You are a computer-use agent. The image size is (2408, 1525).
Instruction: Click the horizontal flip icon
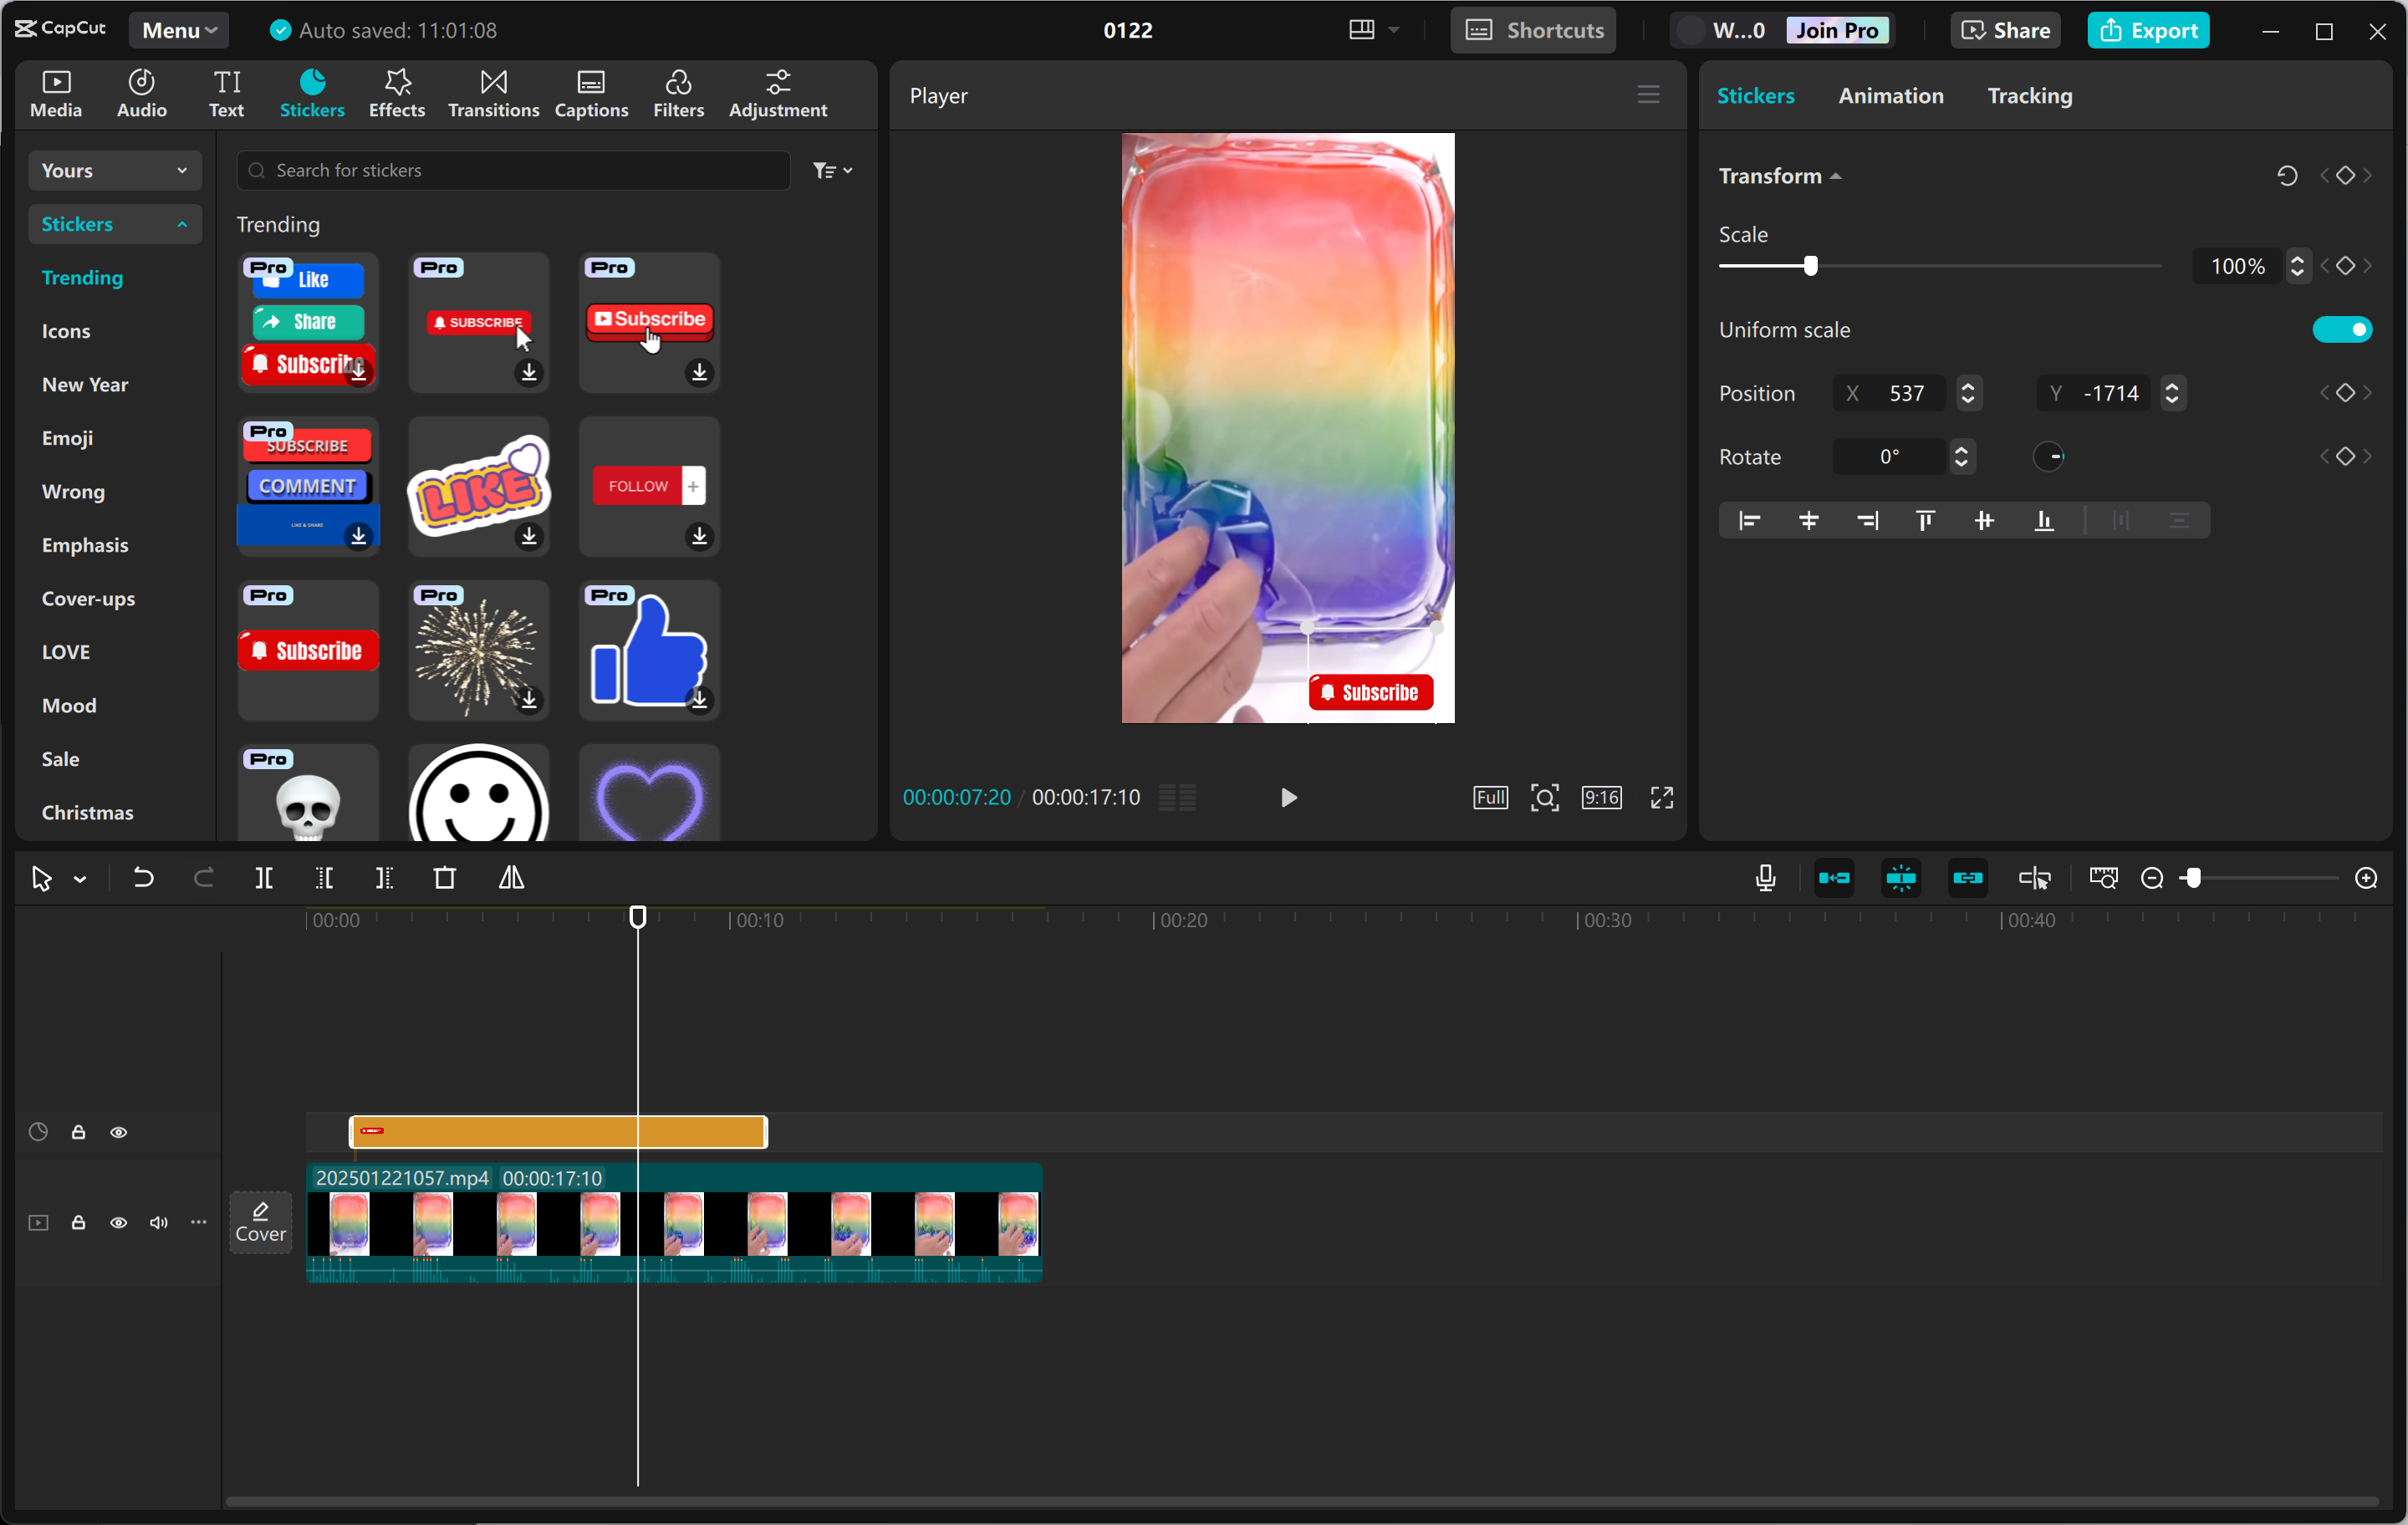512,878
